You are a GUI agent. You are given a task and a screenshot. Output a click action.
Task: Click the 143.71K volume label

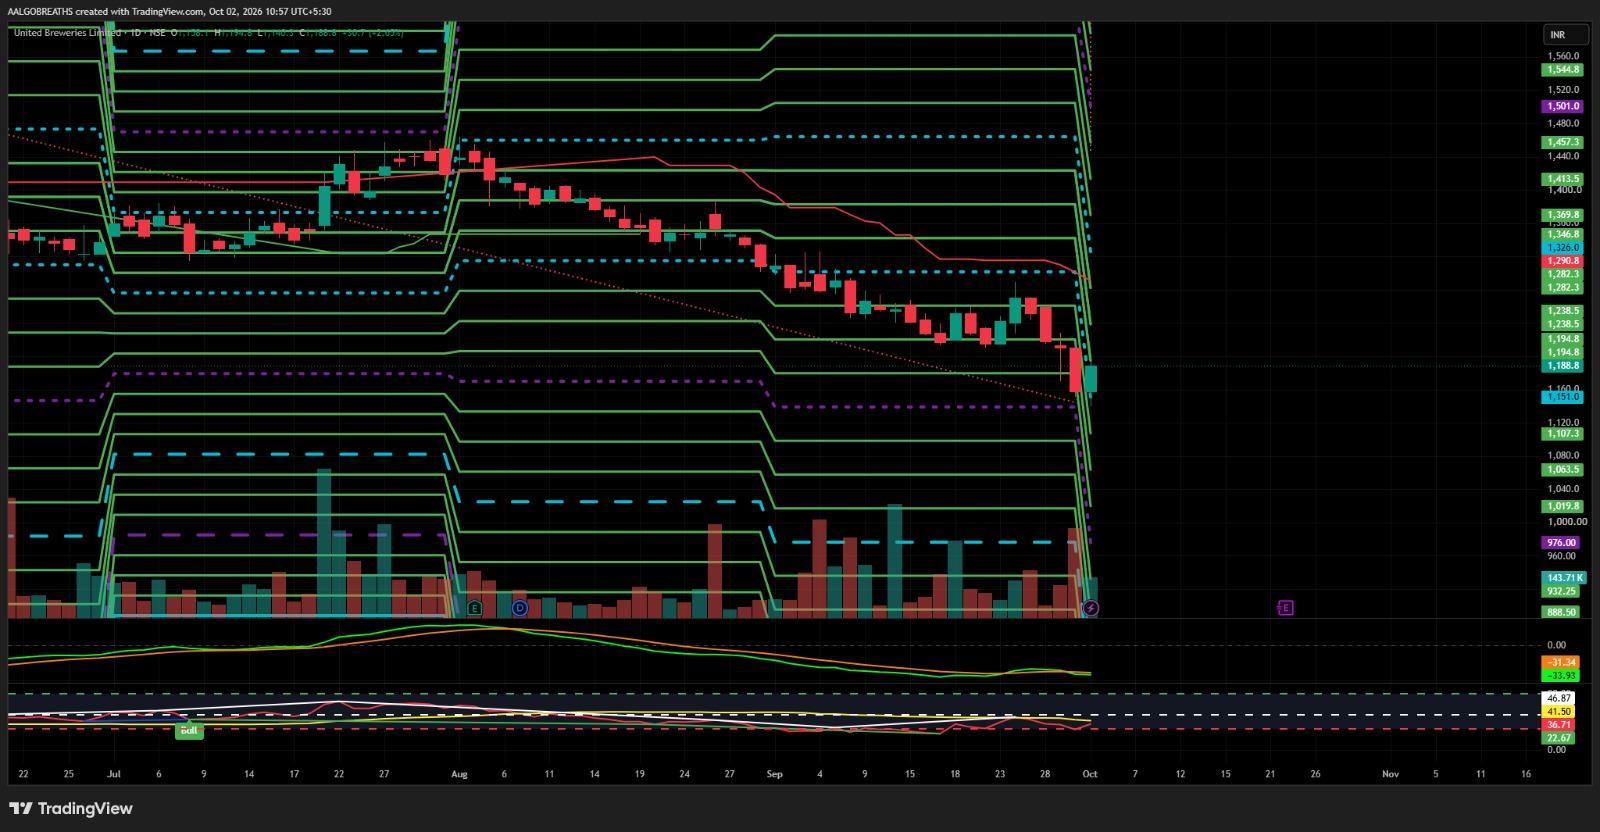(x=1562, y=578)
